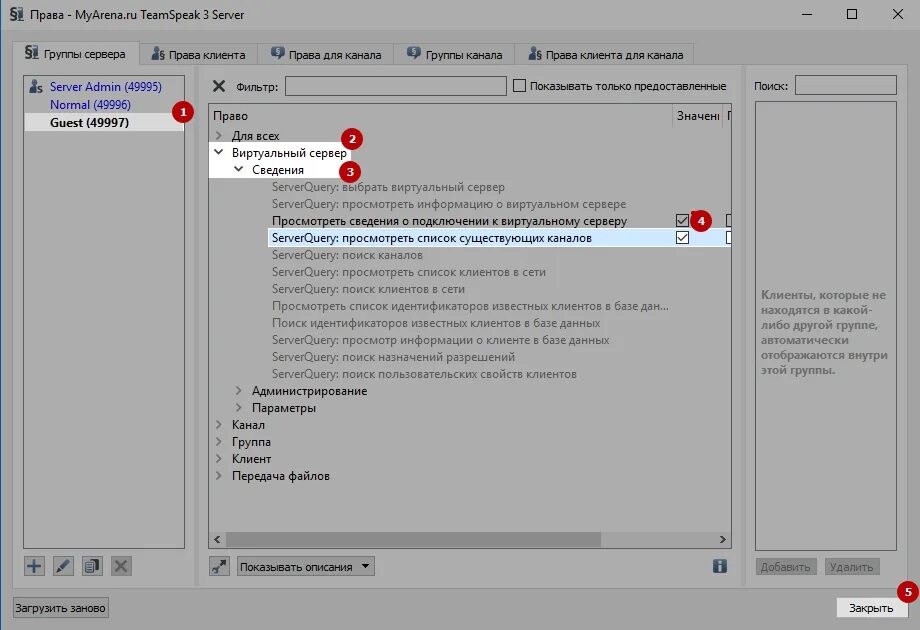Select 'ServerQuery: просмотреть информацию о виртуальном сервере' row
Screen dimensions: 920x630
pos(449,204)
